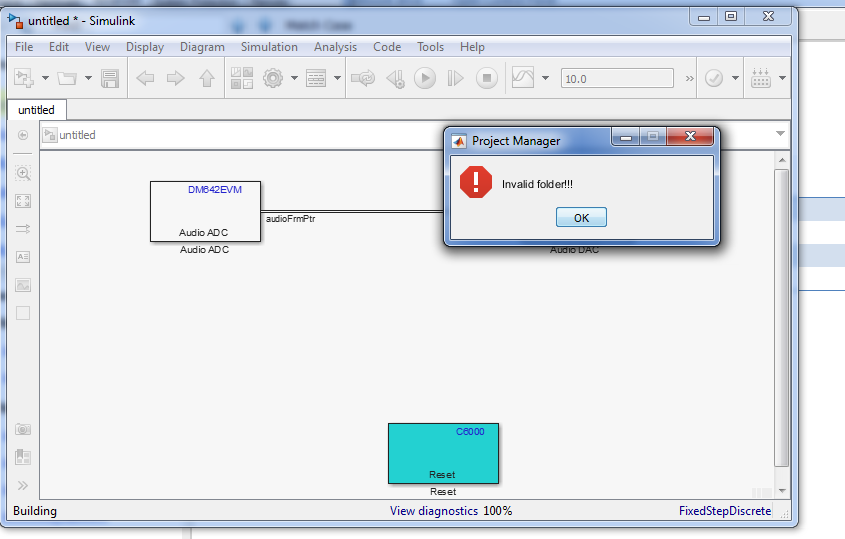845x539 pixels.
Task: Open the Display menu
Action: tap(145, 47)
